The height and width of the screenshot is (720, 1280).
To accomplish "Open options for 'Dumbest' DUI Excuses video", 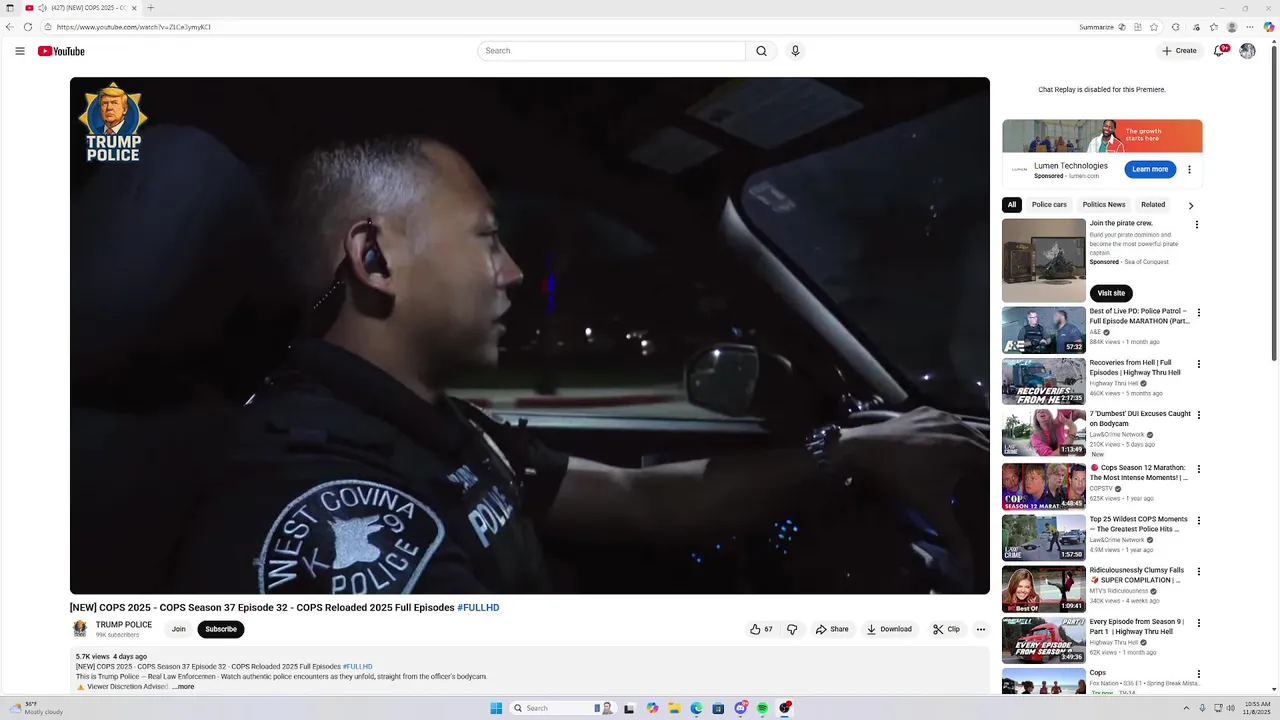I will [x=1198, y=415].
